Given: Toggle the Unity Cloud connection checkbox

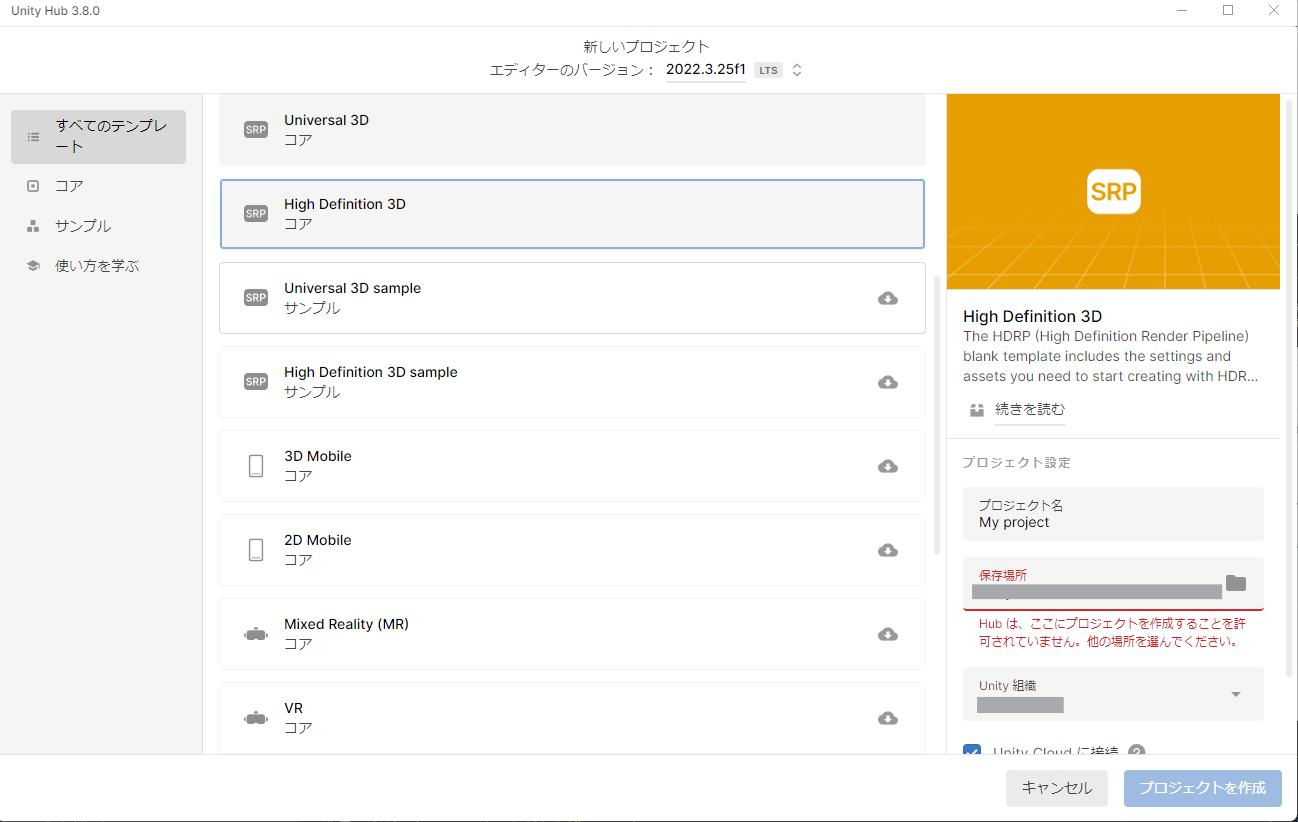Looking at the screenshot, I should click(x=971, y=752).
